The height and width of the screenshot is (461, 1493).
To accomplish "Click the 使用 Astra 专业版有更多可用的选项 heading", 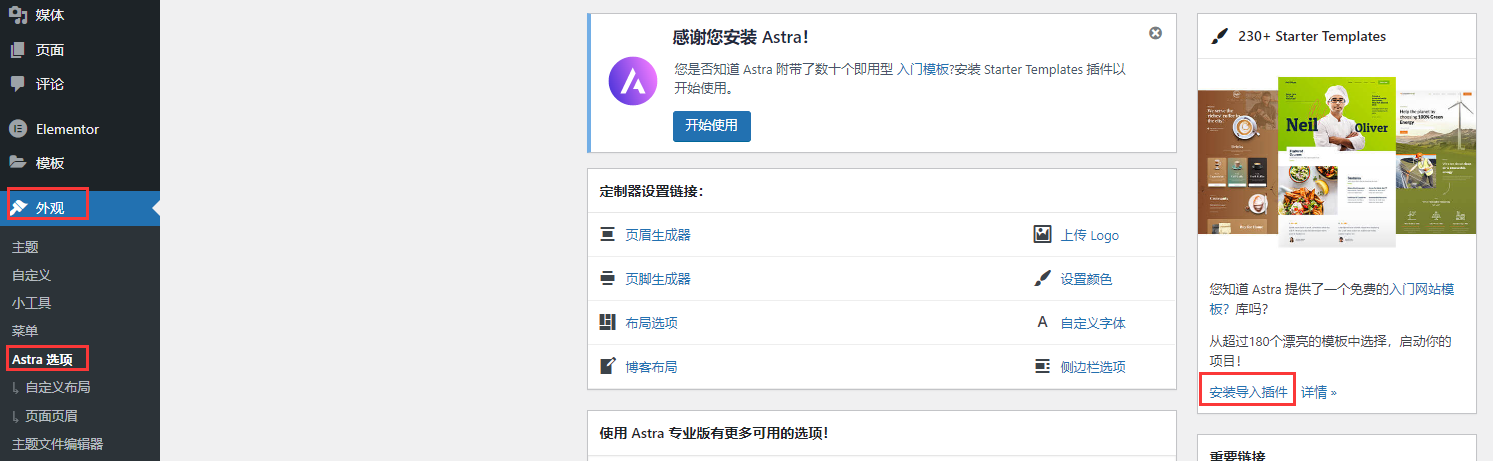I will [x=714, y=433].
